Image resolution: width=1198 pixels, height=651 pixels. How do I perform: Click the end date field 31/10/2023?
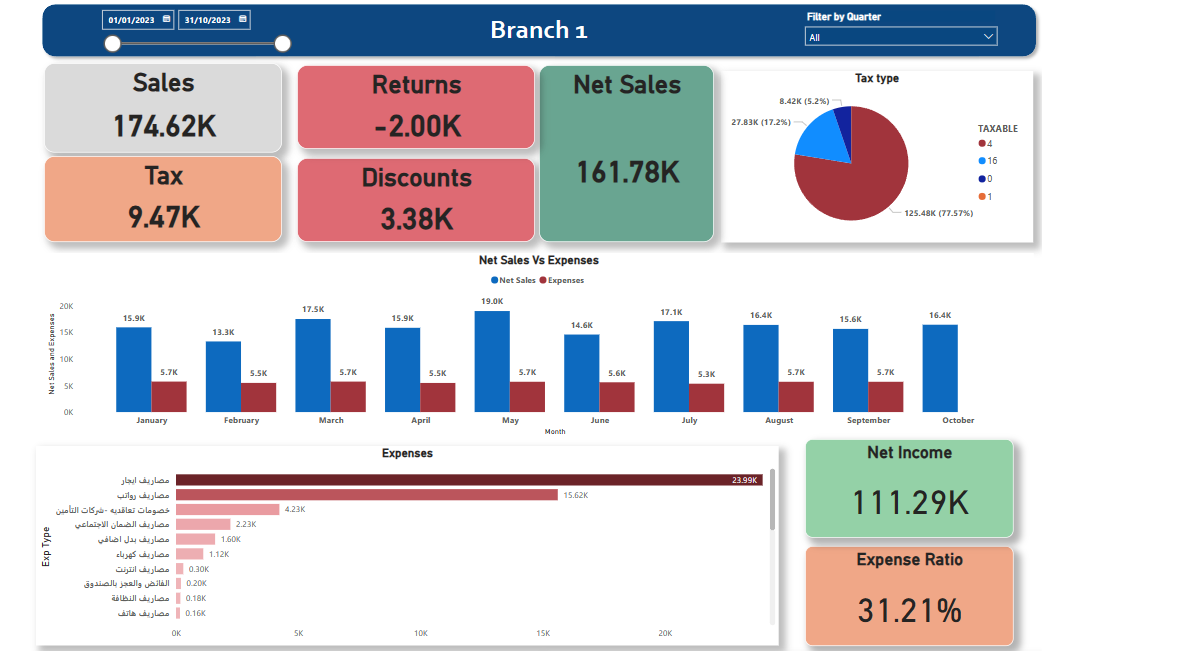tap(207, 20)
